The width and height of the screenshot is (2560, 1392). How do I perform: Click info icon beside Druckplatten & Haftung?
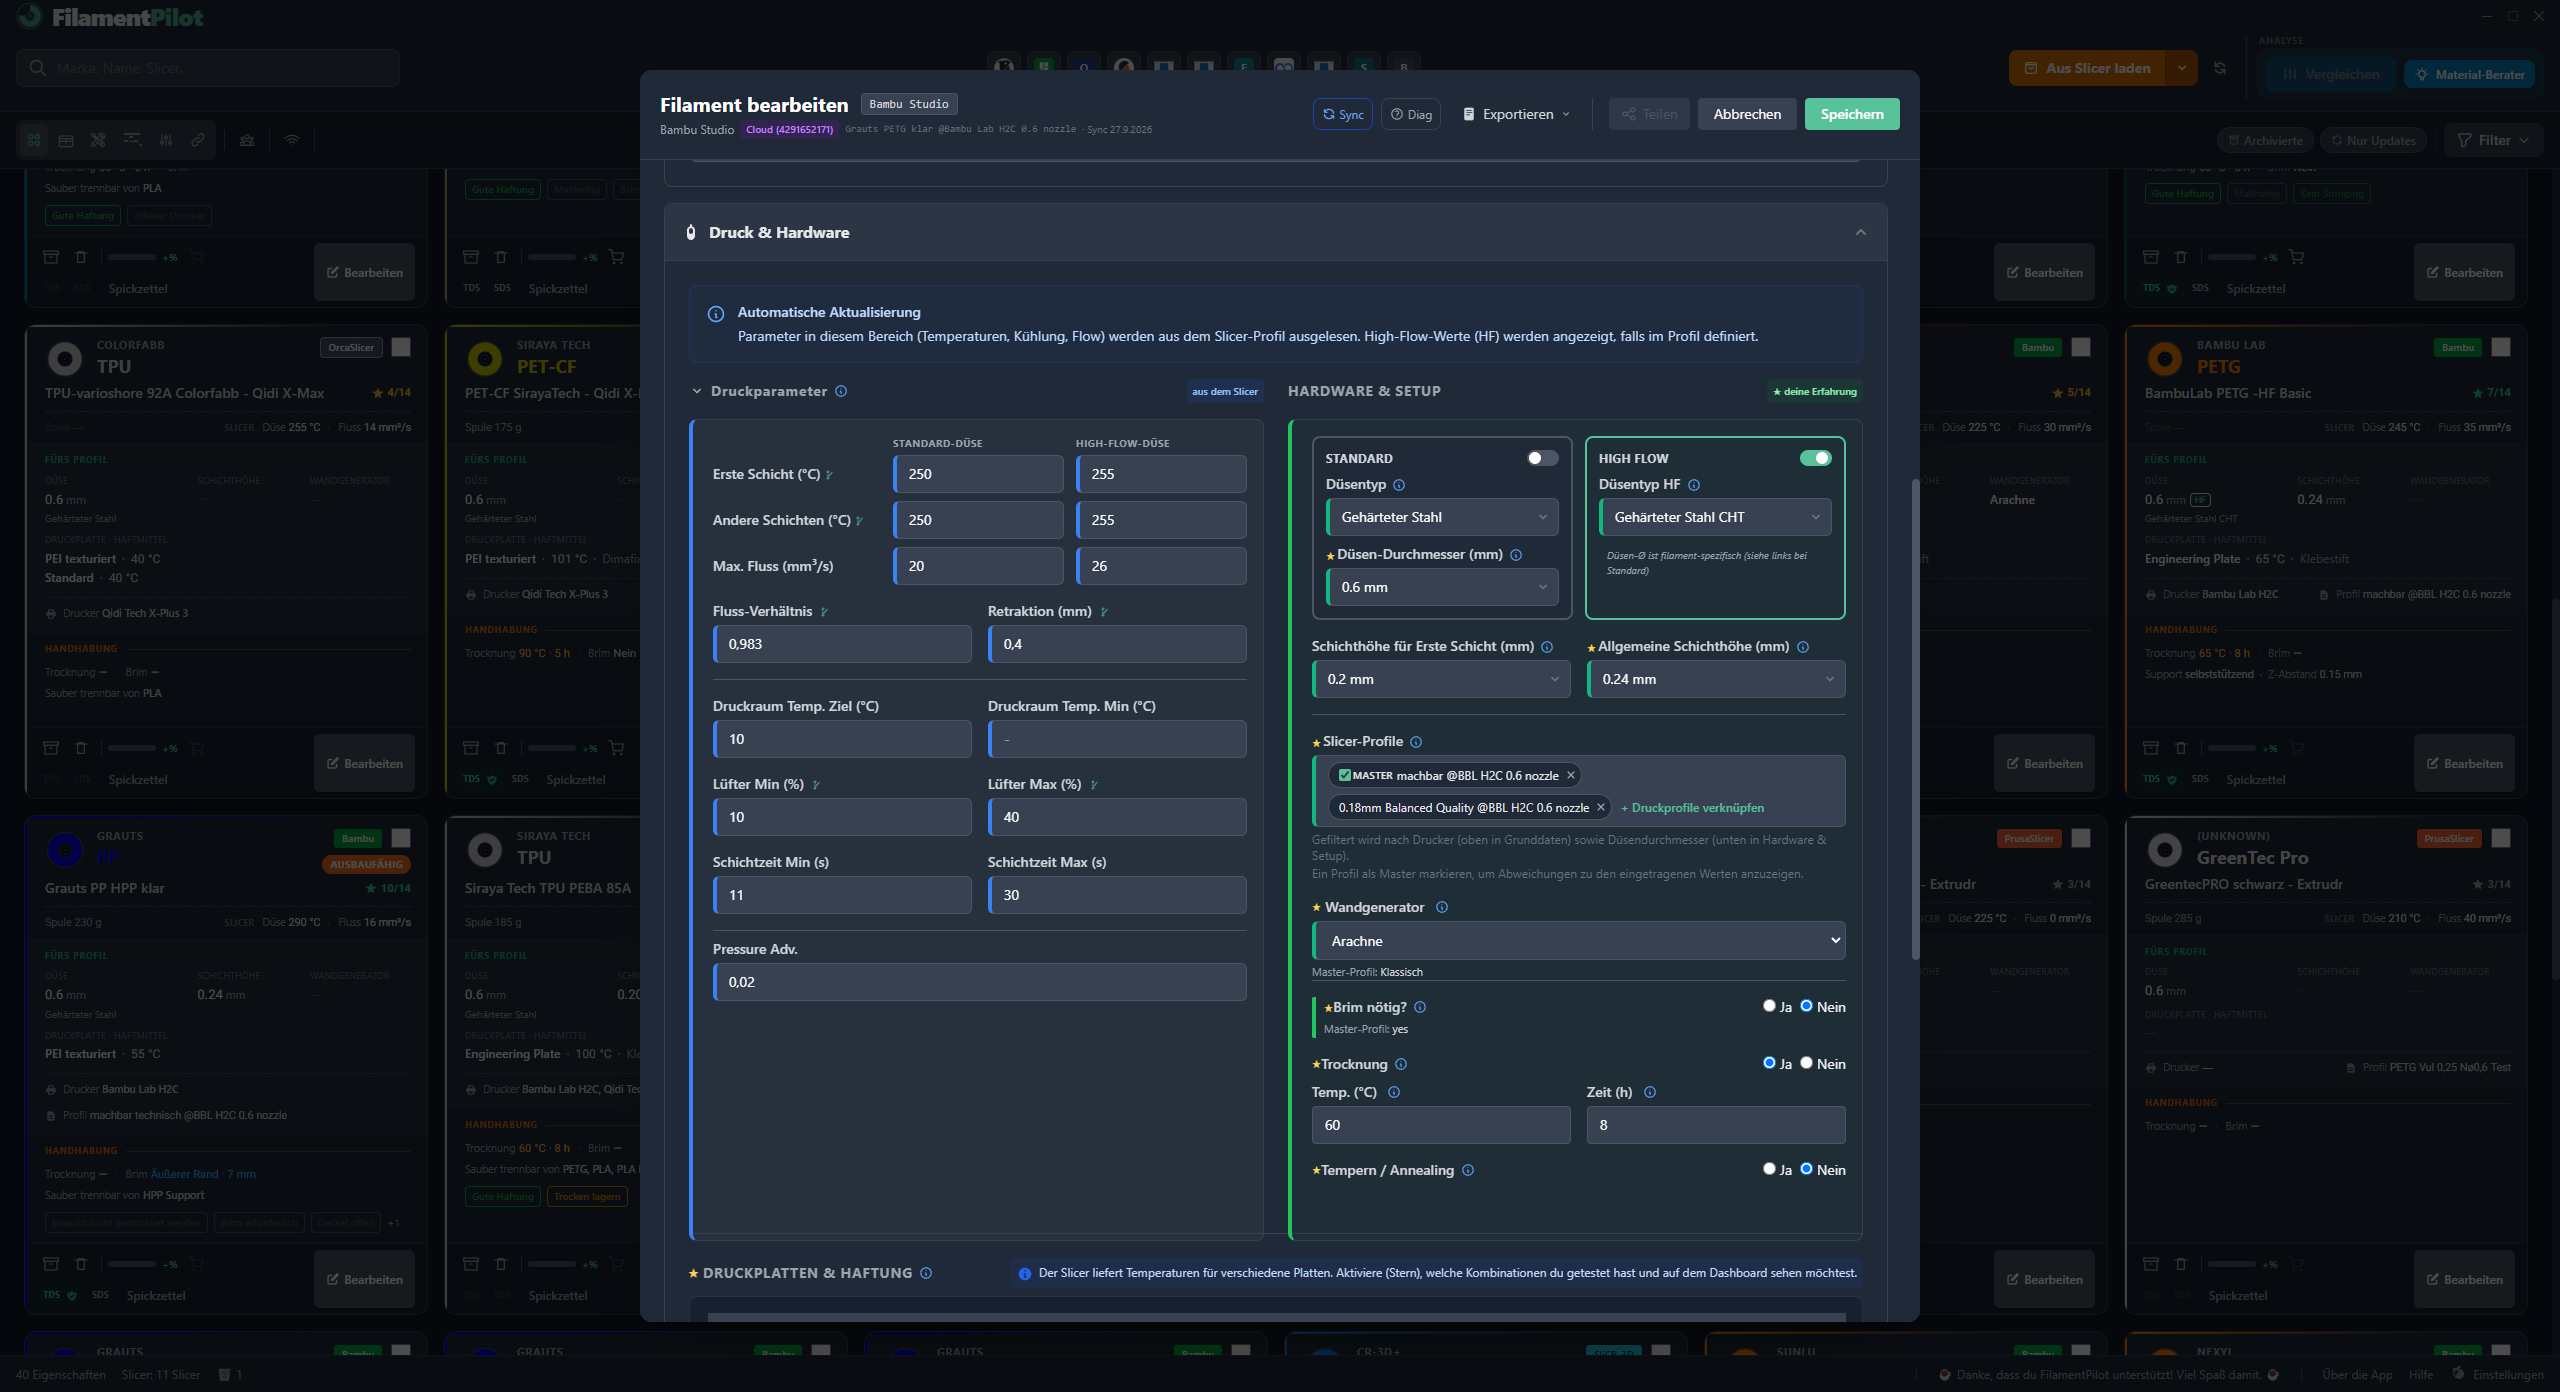tap(926, 1273)
